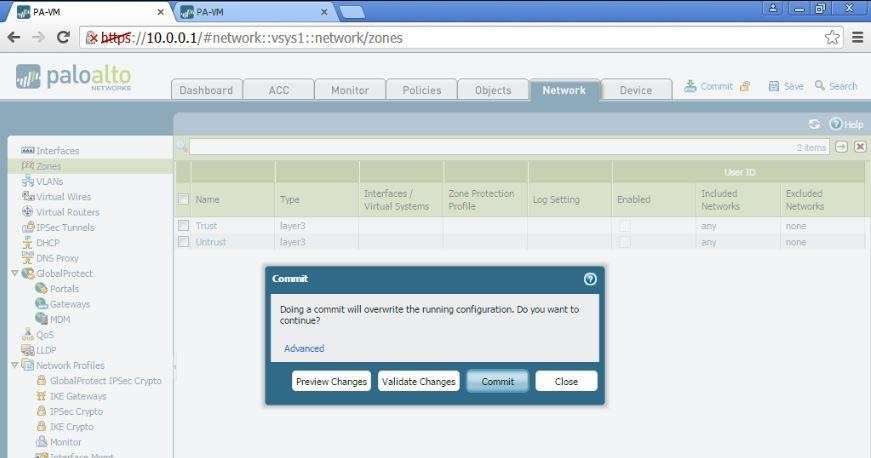This screenshot has height=458, width=871.
Task: Open Search with the magnifier icon
Action: 820,87
